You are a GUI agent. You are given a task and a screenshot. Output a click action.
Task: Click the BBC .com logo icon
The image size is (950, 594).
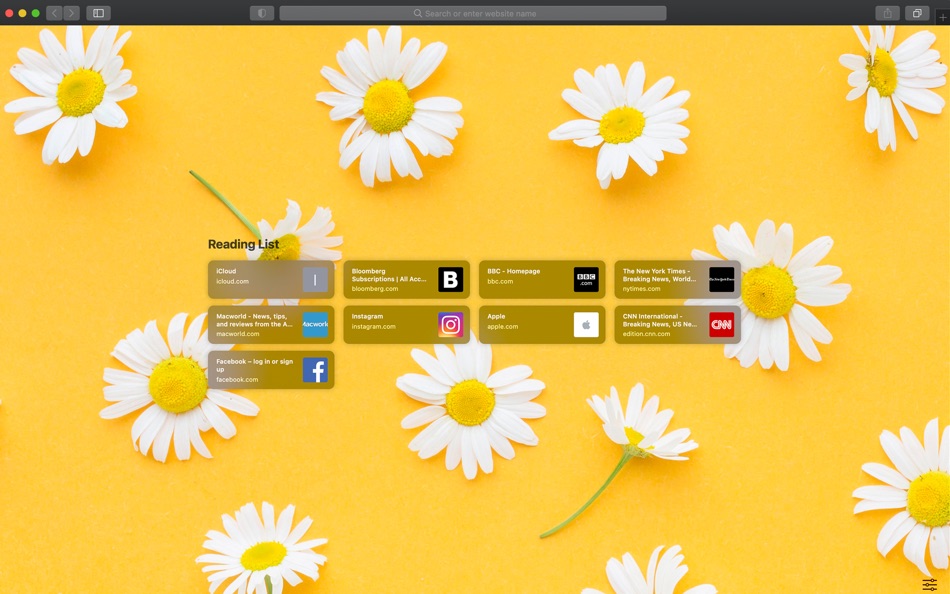click(x=586, y=279)
